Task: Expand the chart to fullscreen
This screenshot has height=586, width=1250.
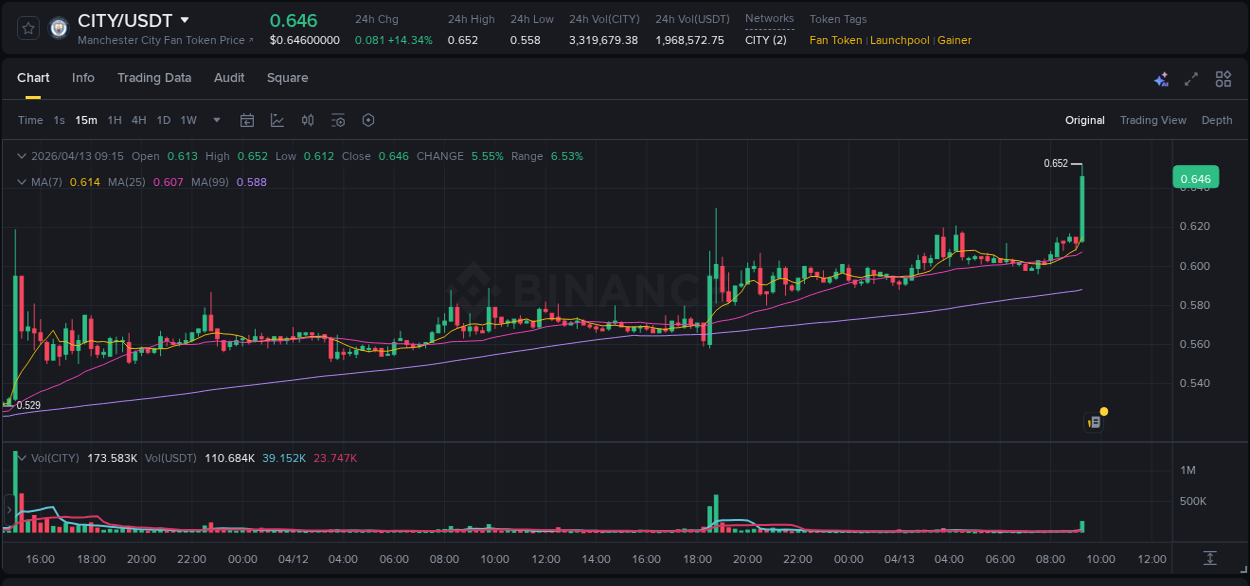Action: 1191,78
